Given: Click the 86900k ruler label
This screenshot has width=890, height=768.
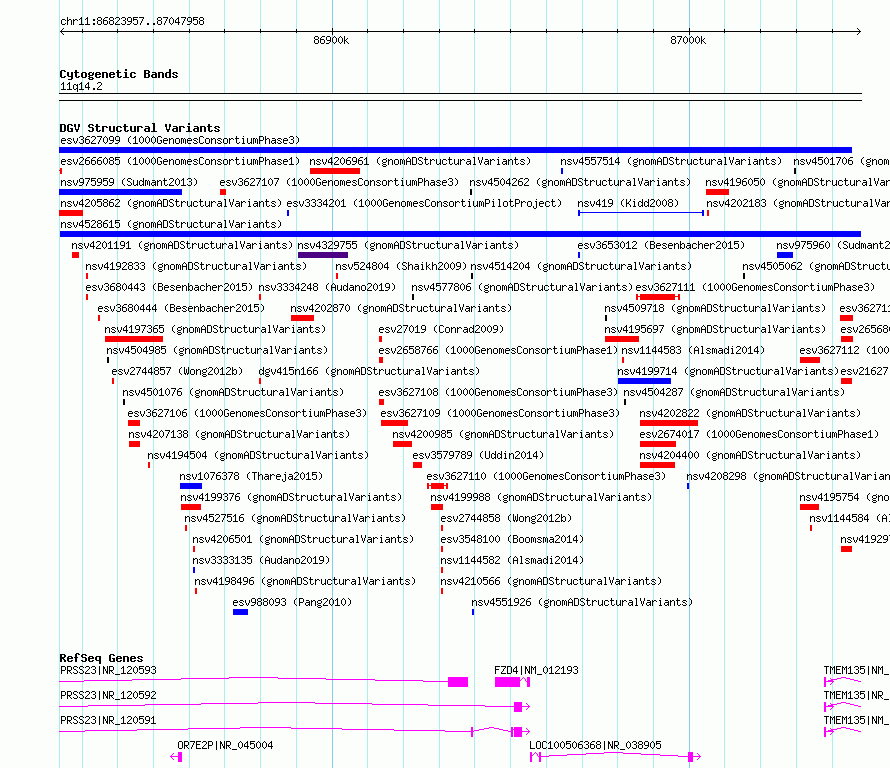Looking at the screenshot, I should (331, 40).
